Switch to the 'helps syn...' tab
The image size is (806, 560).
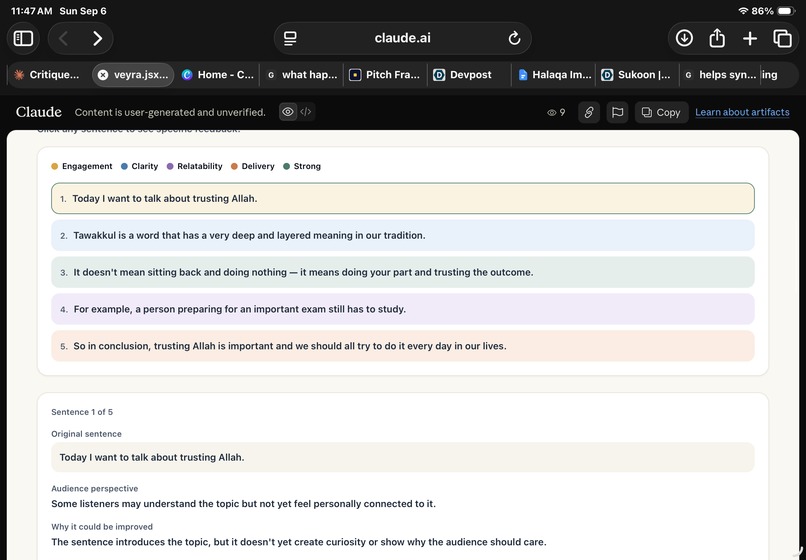[x=721, y=75]
